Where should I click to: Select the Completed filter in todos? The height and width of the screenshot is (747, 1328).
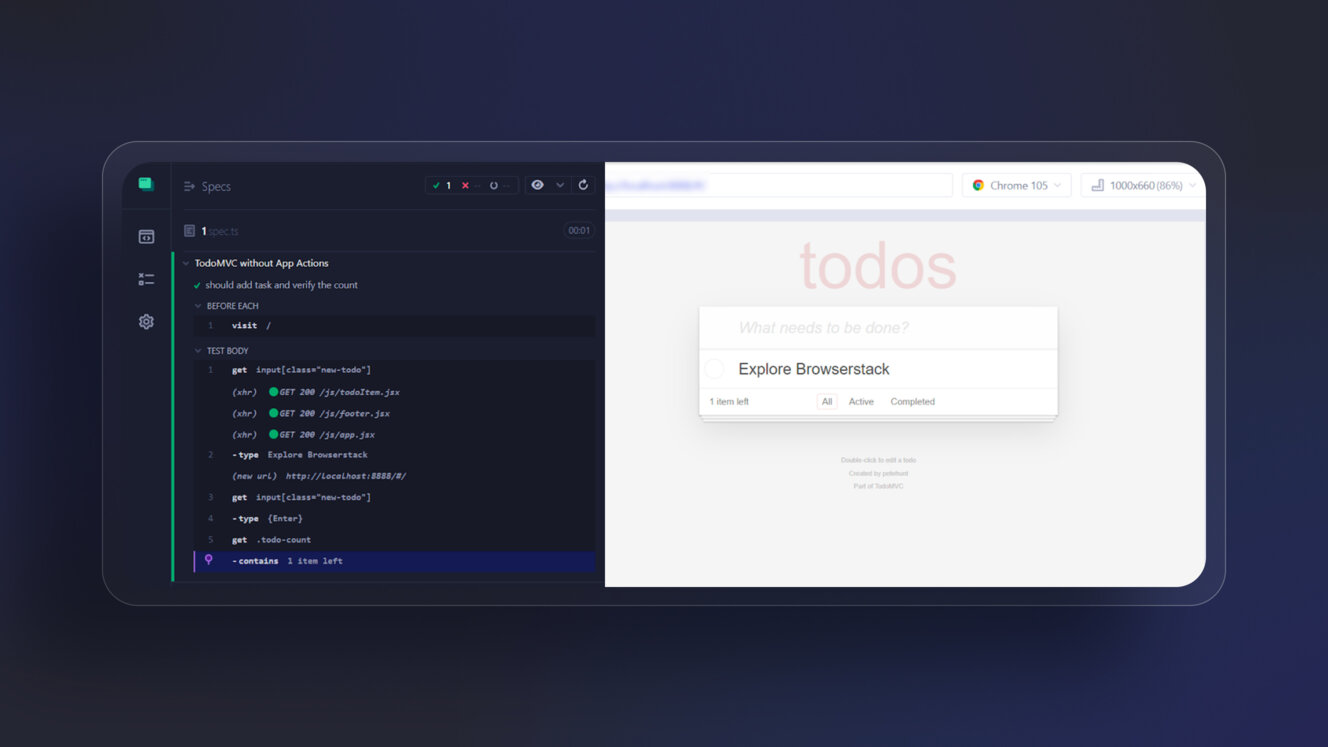click(912, 402)
